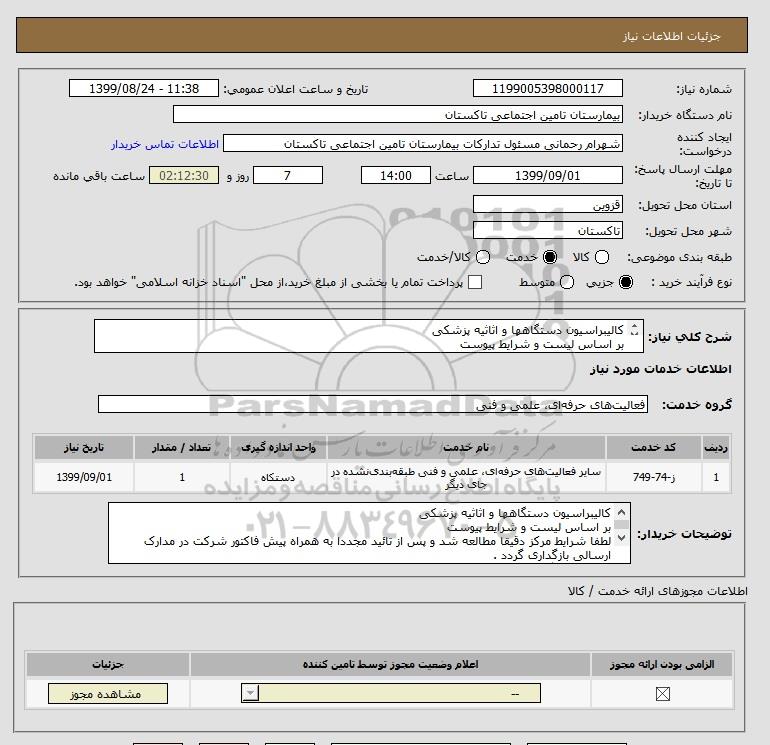Click the نام خدمت column header
770x745 pixels.
point(466,447)
